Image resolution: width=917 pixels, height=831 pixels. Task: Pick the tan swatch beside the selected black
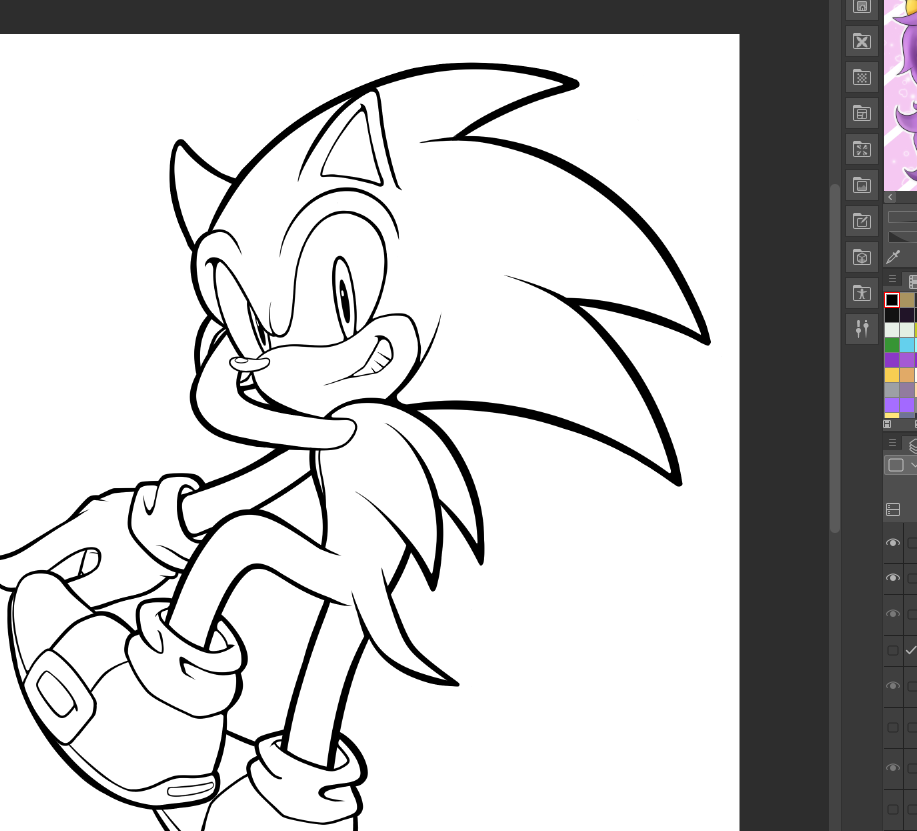[x=907, y=300]
